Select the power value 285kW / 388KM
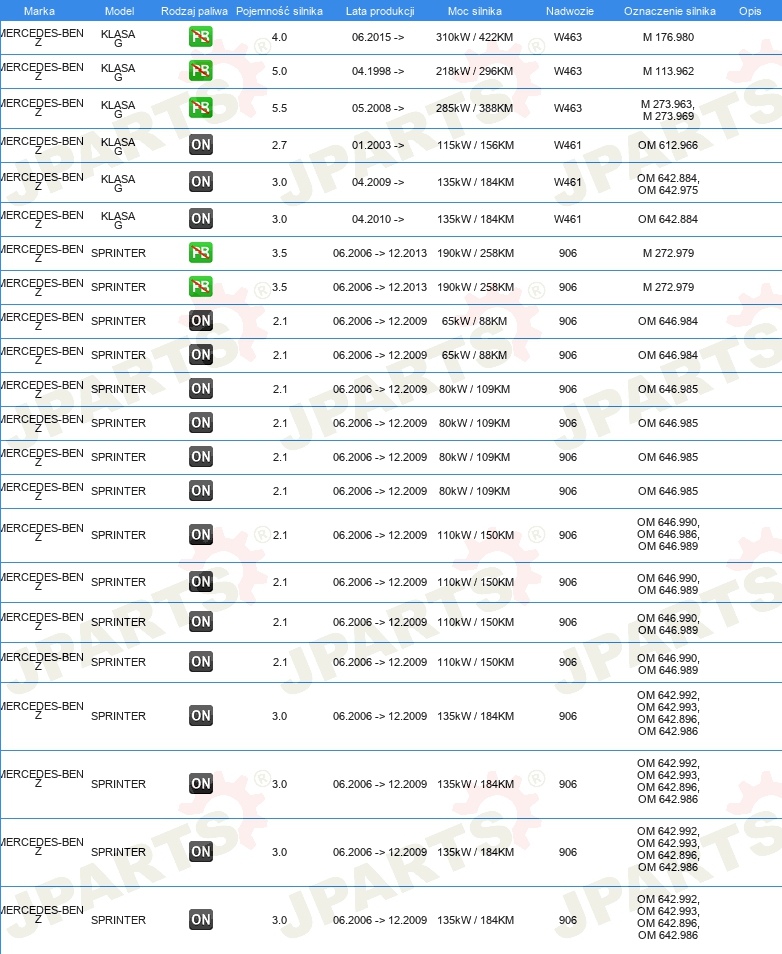Screen dimensions: 782x954 tap(475, 108)
